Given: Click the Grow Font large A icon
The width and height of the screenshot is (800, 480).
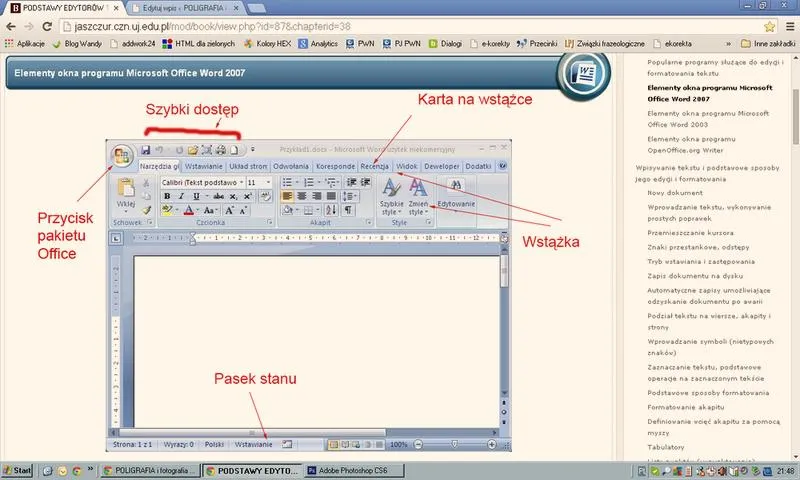Looking at the screenshot, I should click(x=229, y=210).
